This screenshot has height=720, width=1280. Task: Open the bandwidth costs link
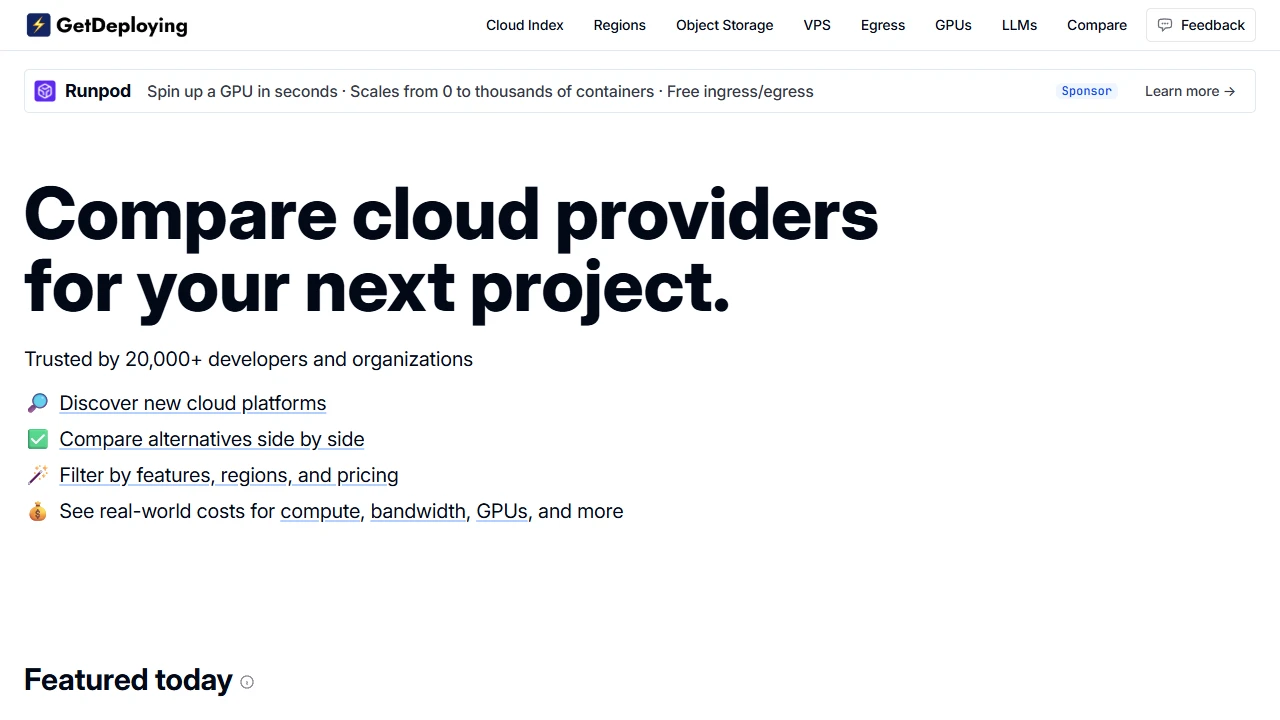point(418,511)
